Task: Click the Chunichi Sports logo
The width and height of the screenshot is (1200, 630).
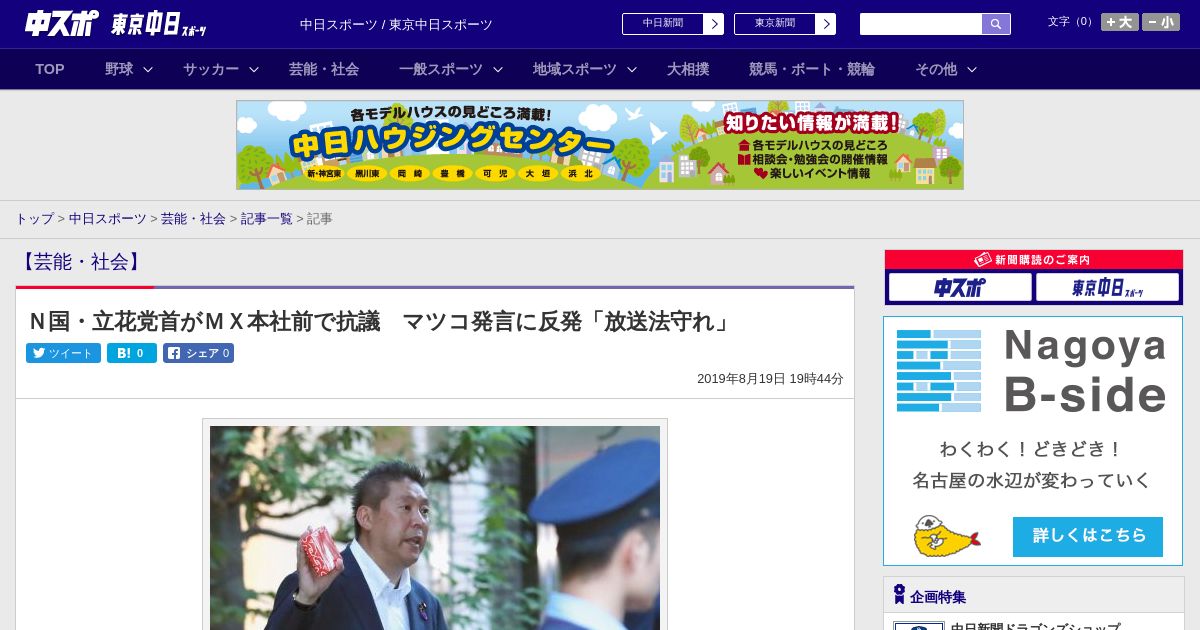Action: 62,24
